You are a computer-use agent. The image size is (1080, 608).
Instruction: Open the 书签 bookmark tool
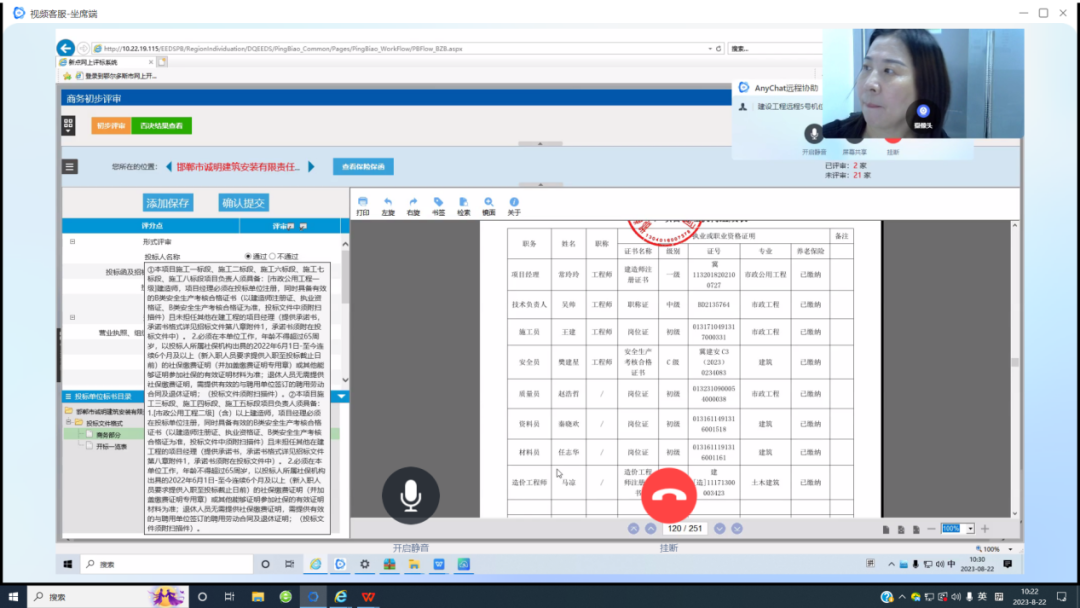[x=438, y=202]
